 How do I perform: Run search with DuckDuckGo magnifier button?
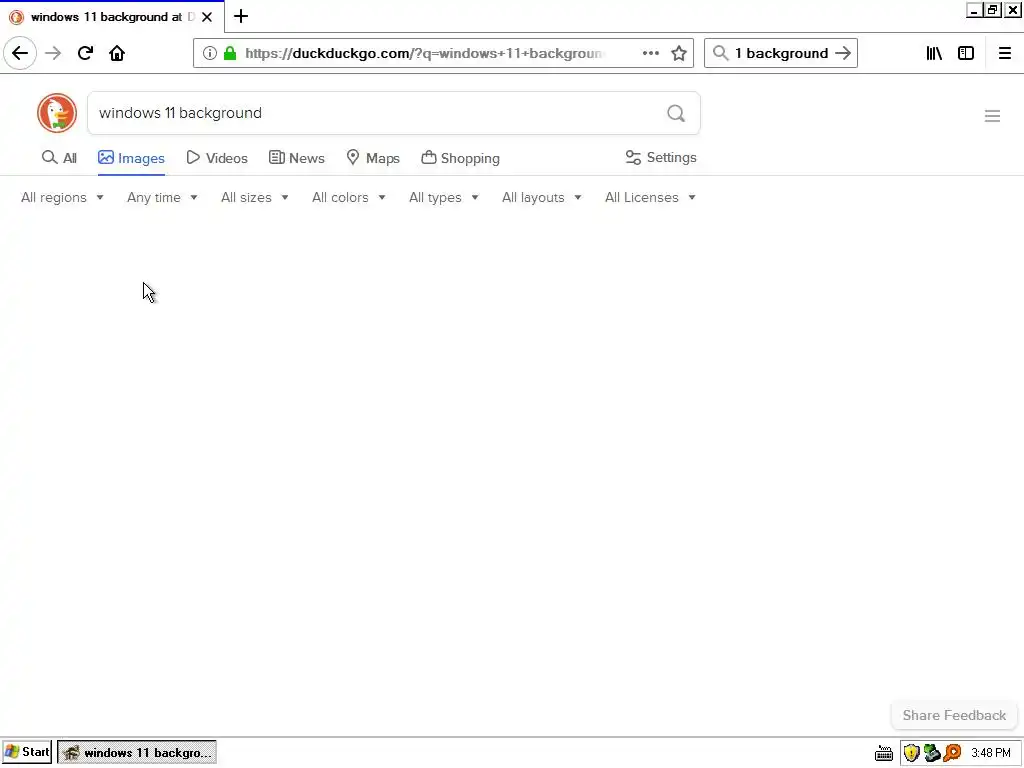point(676,114)
